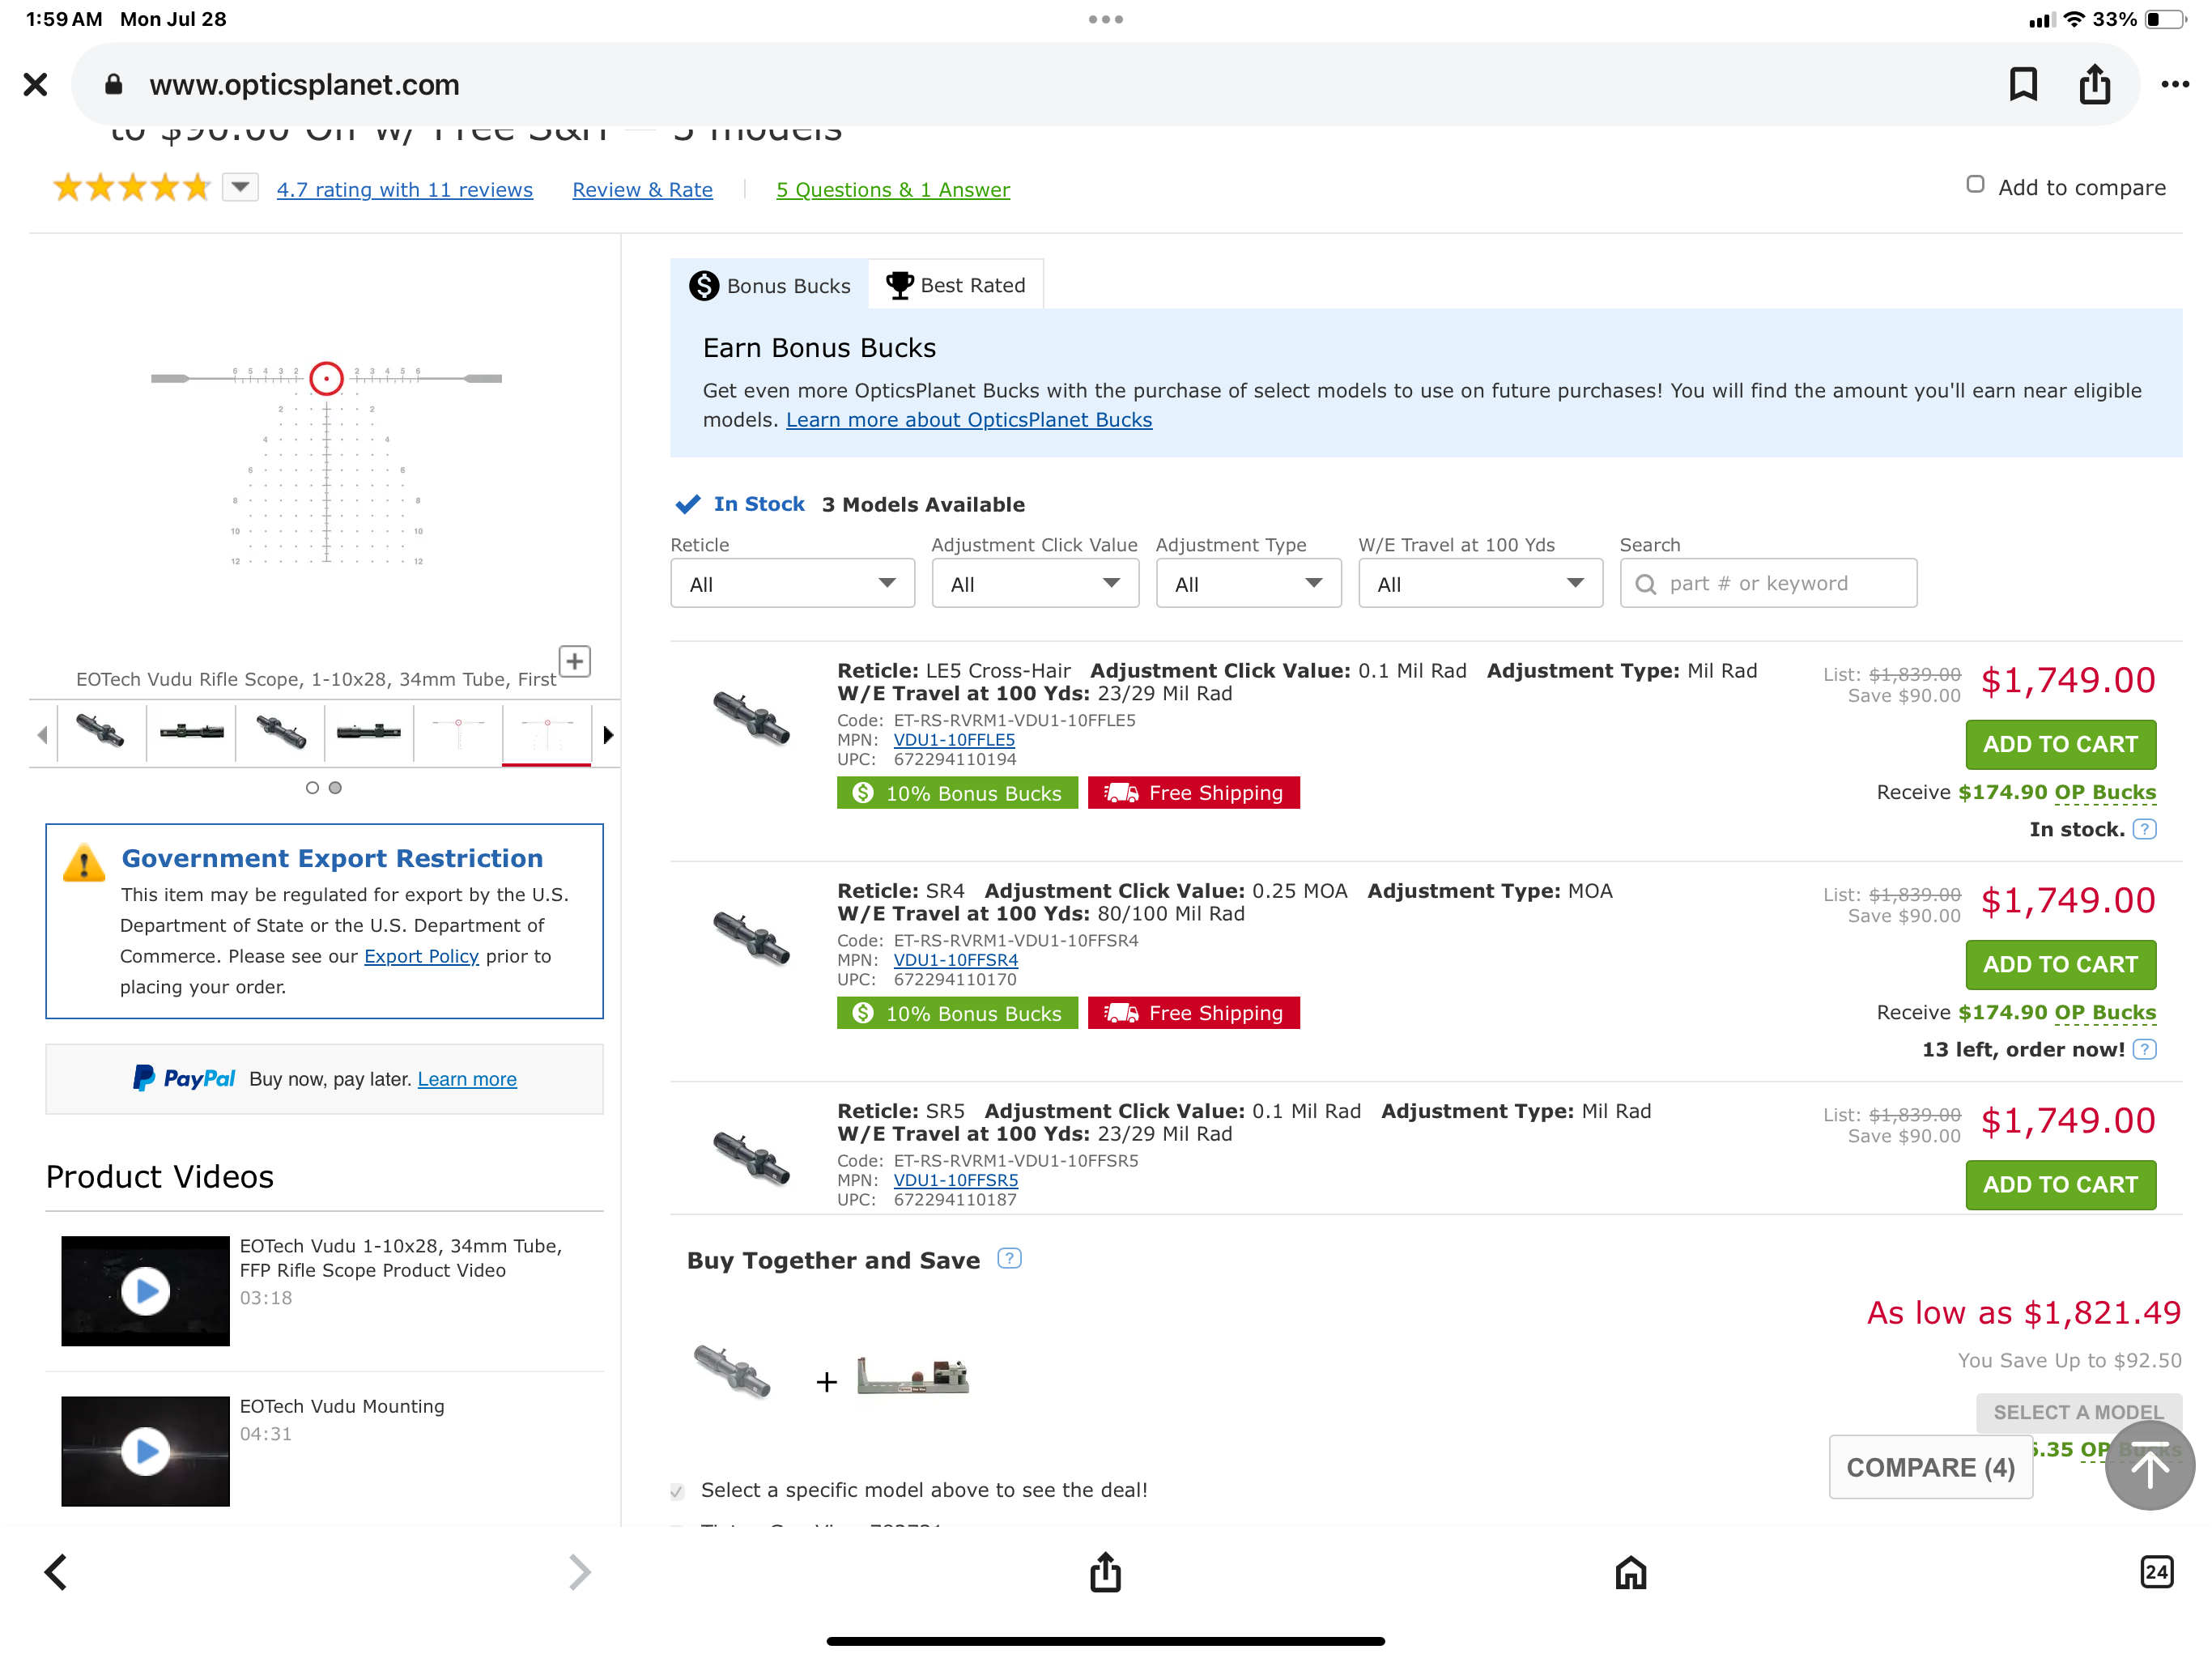Viewport: 2212px width, 1658px height.
Task: Click the SELECT A MODEL button
Action: (x=2078, y=1411)
